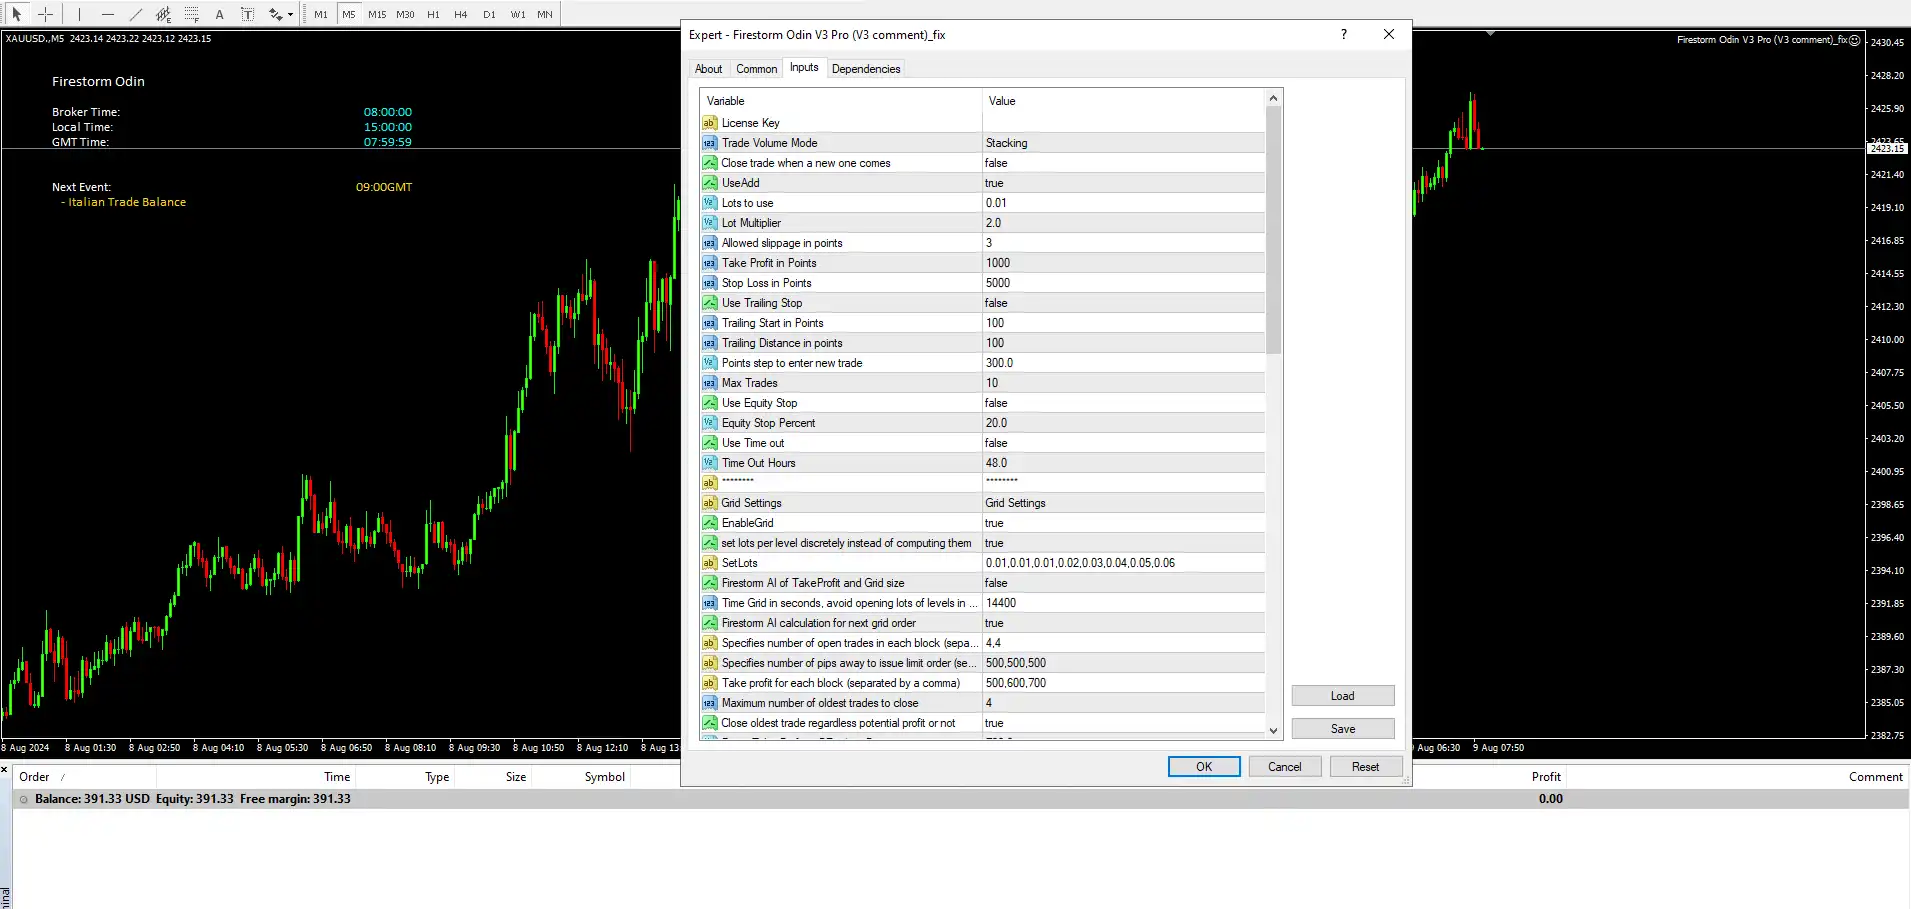Switch to the Inputs tab
Viewport: 1911px width, 909px height.
tap(804, 67)
